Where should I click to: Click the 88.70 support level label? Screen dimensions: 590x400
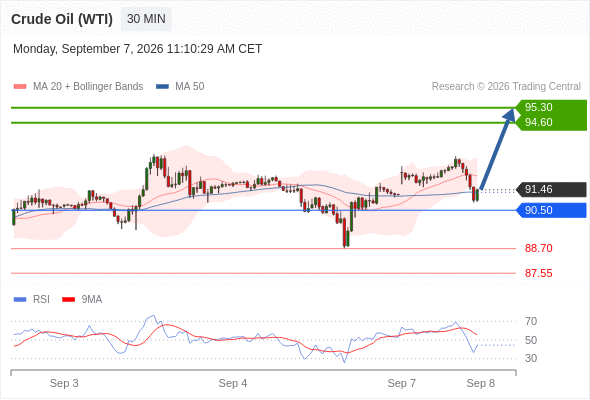[538, 248]
